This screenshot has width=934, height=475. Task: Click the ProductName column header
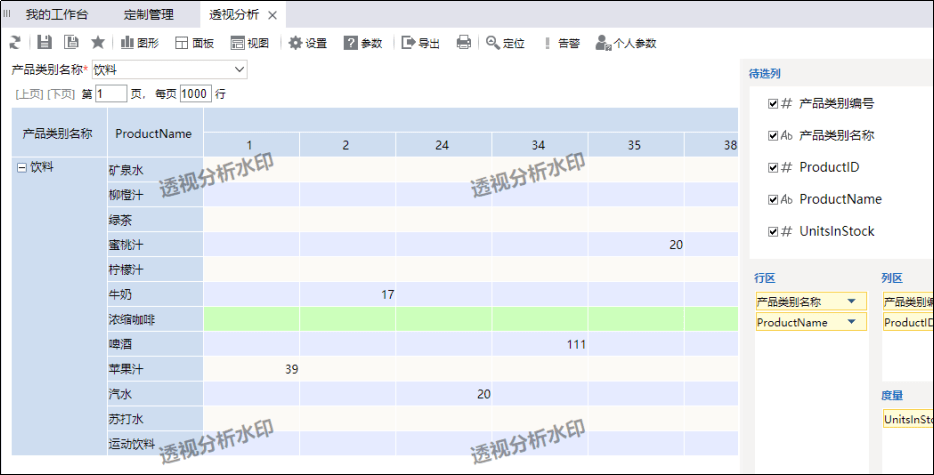(154, 134)
